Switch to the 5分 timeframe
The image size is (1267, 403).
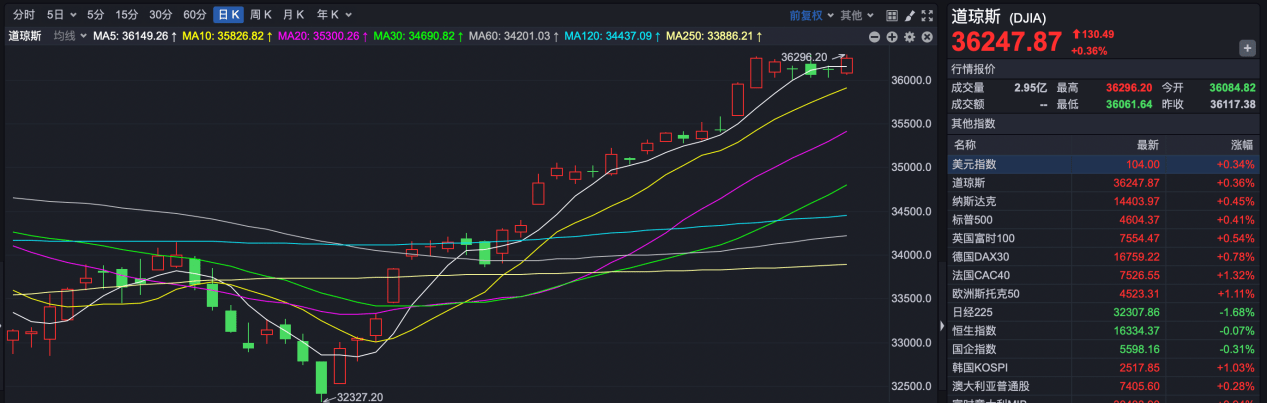pyautogui.click(x=95, y=15)
